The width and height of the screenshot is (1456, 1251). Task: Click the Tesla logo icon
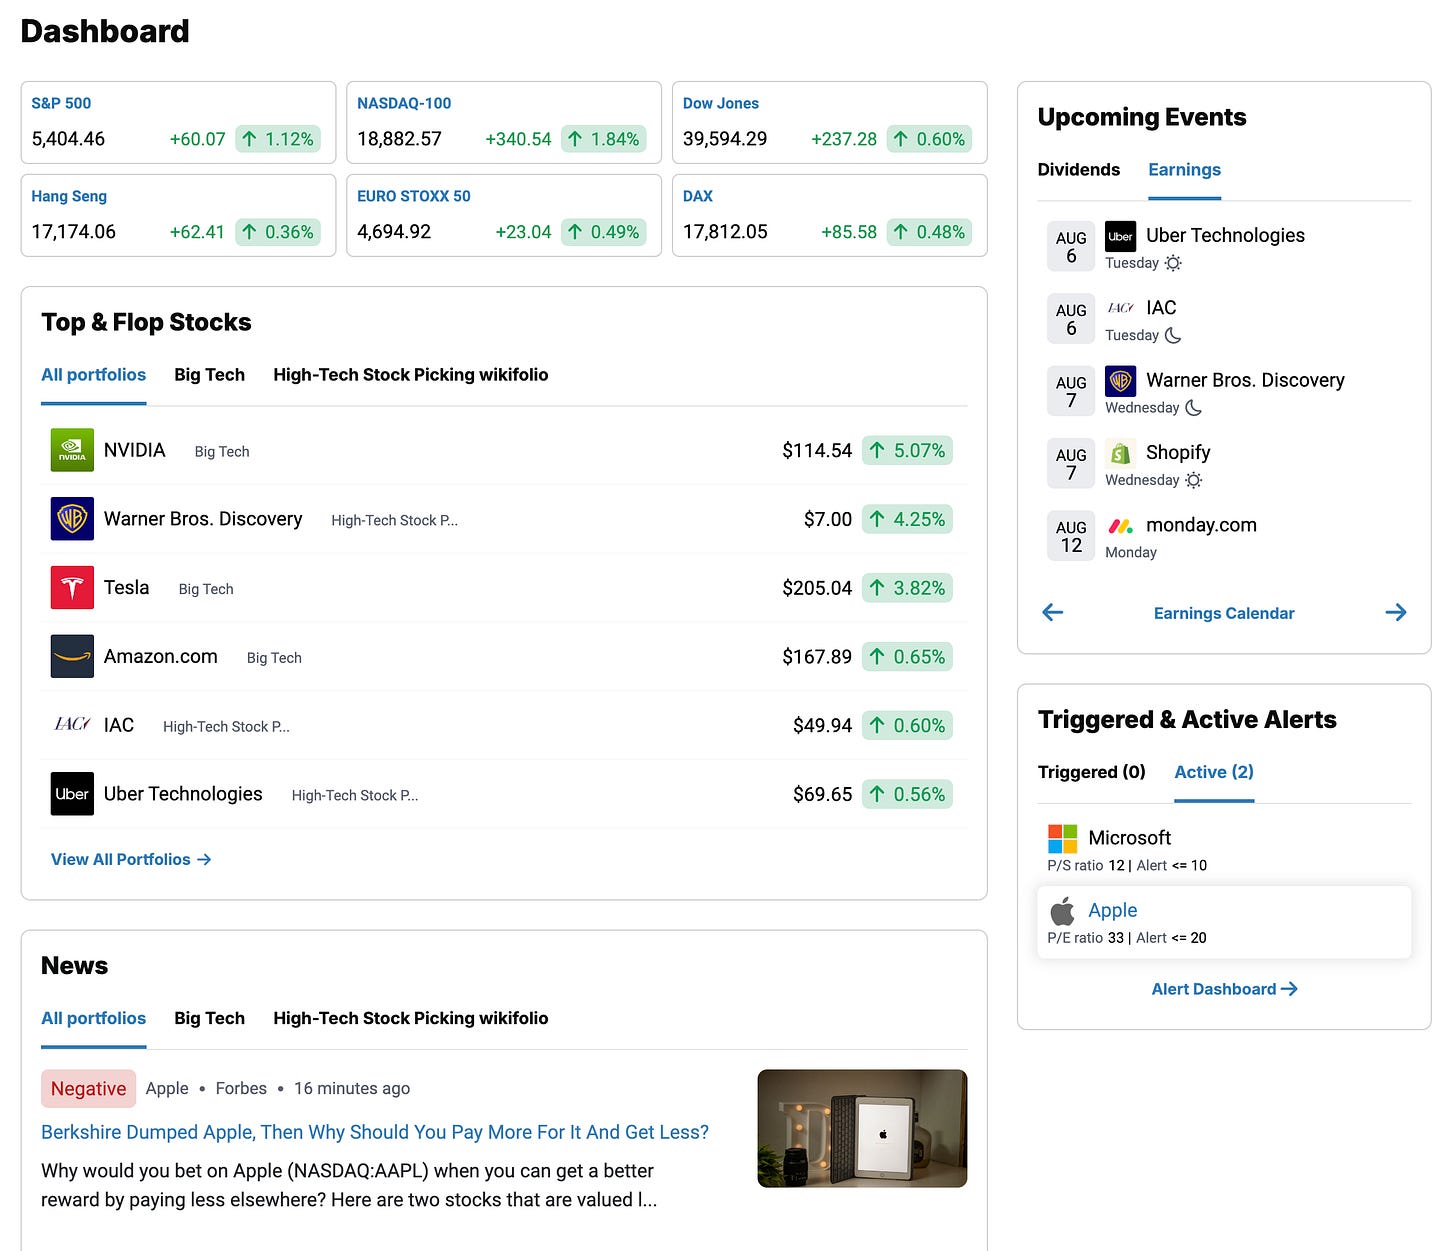click(72, 588)
